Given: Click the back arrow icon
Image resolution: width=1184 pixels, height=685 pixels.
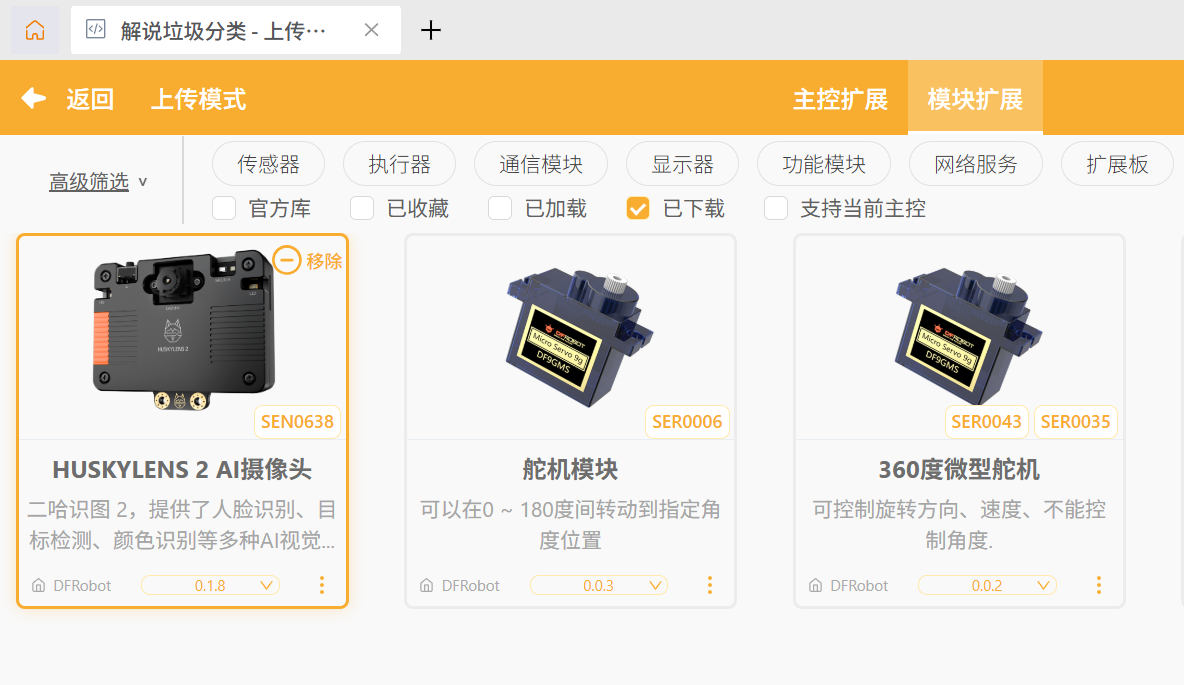Looking at the screenshot, I should (33, 98).
